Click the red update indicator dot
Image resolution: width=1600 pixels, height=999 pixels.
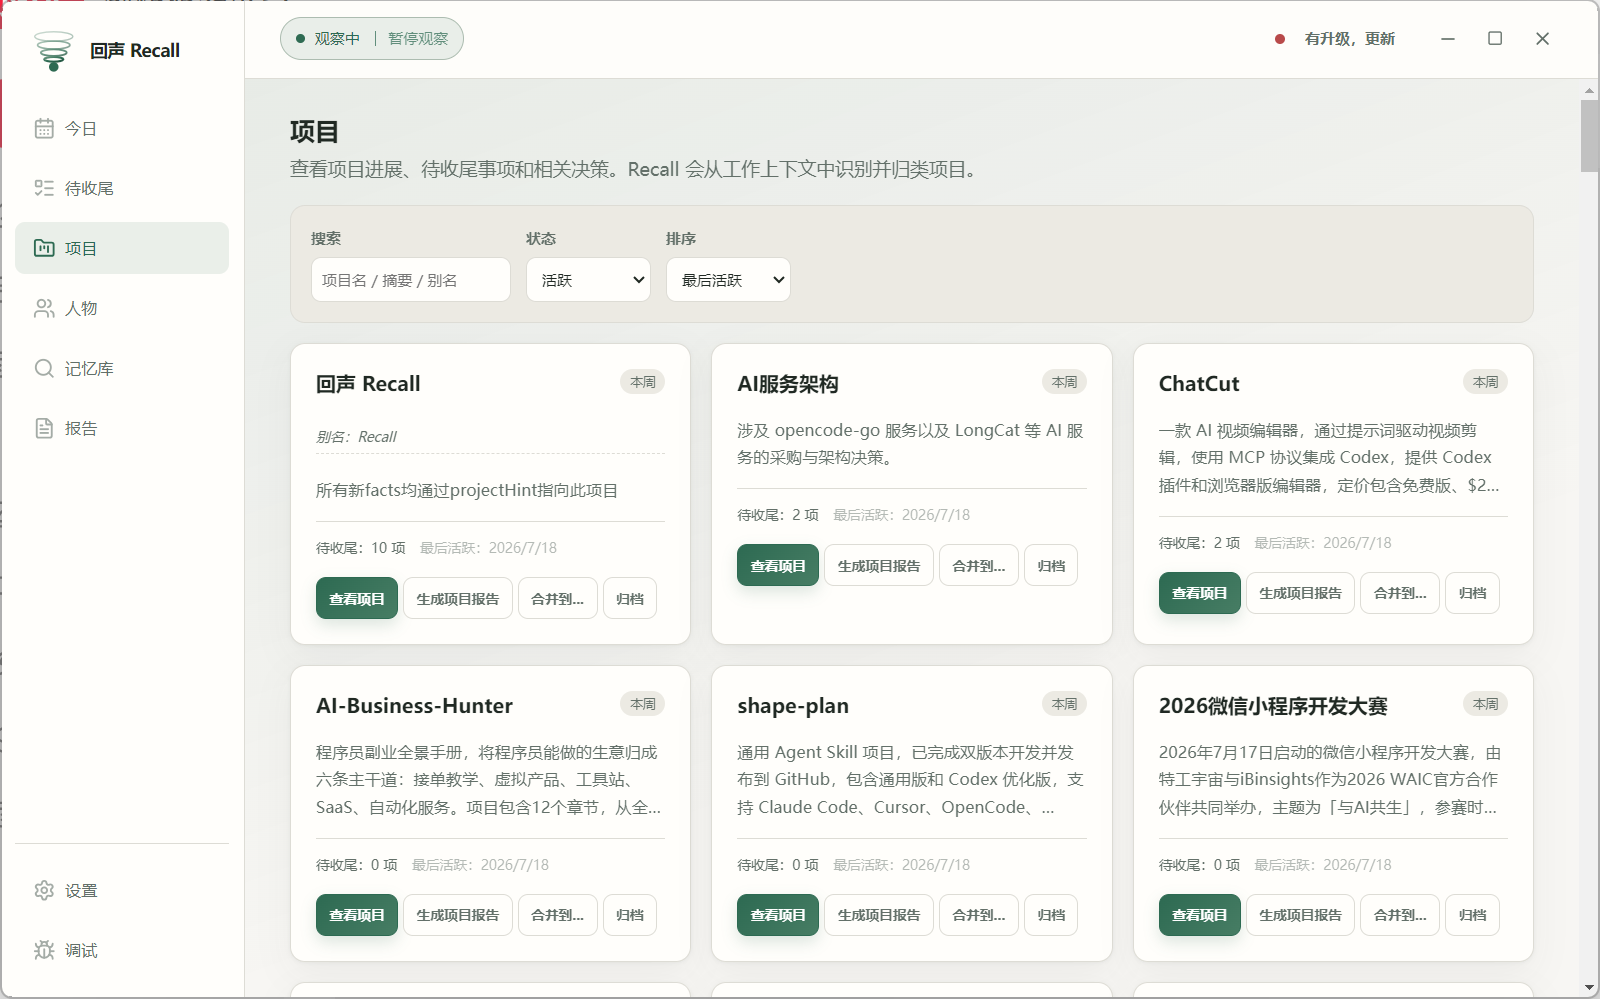[x=1280, y=39]
